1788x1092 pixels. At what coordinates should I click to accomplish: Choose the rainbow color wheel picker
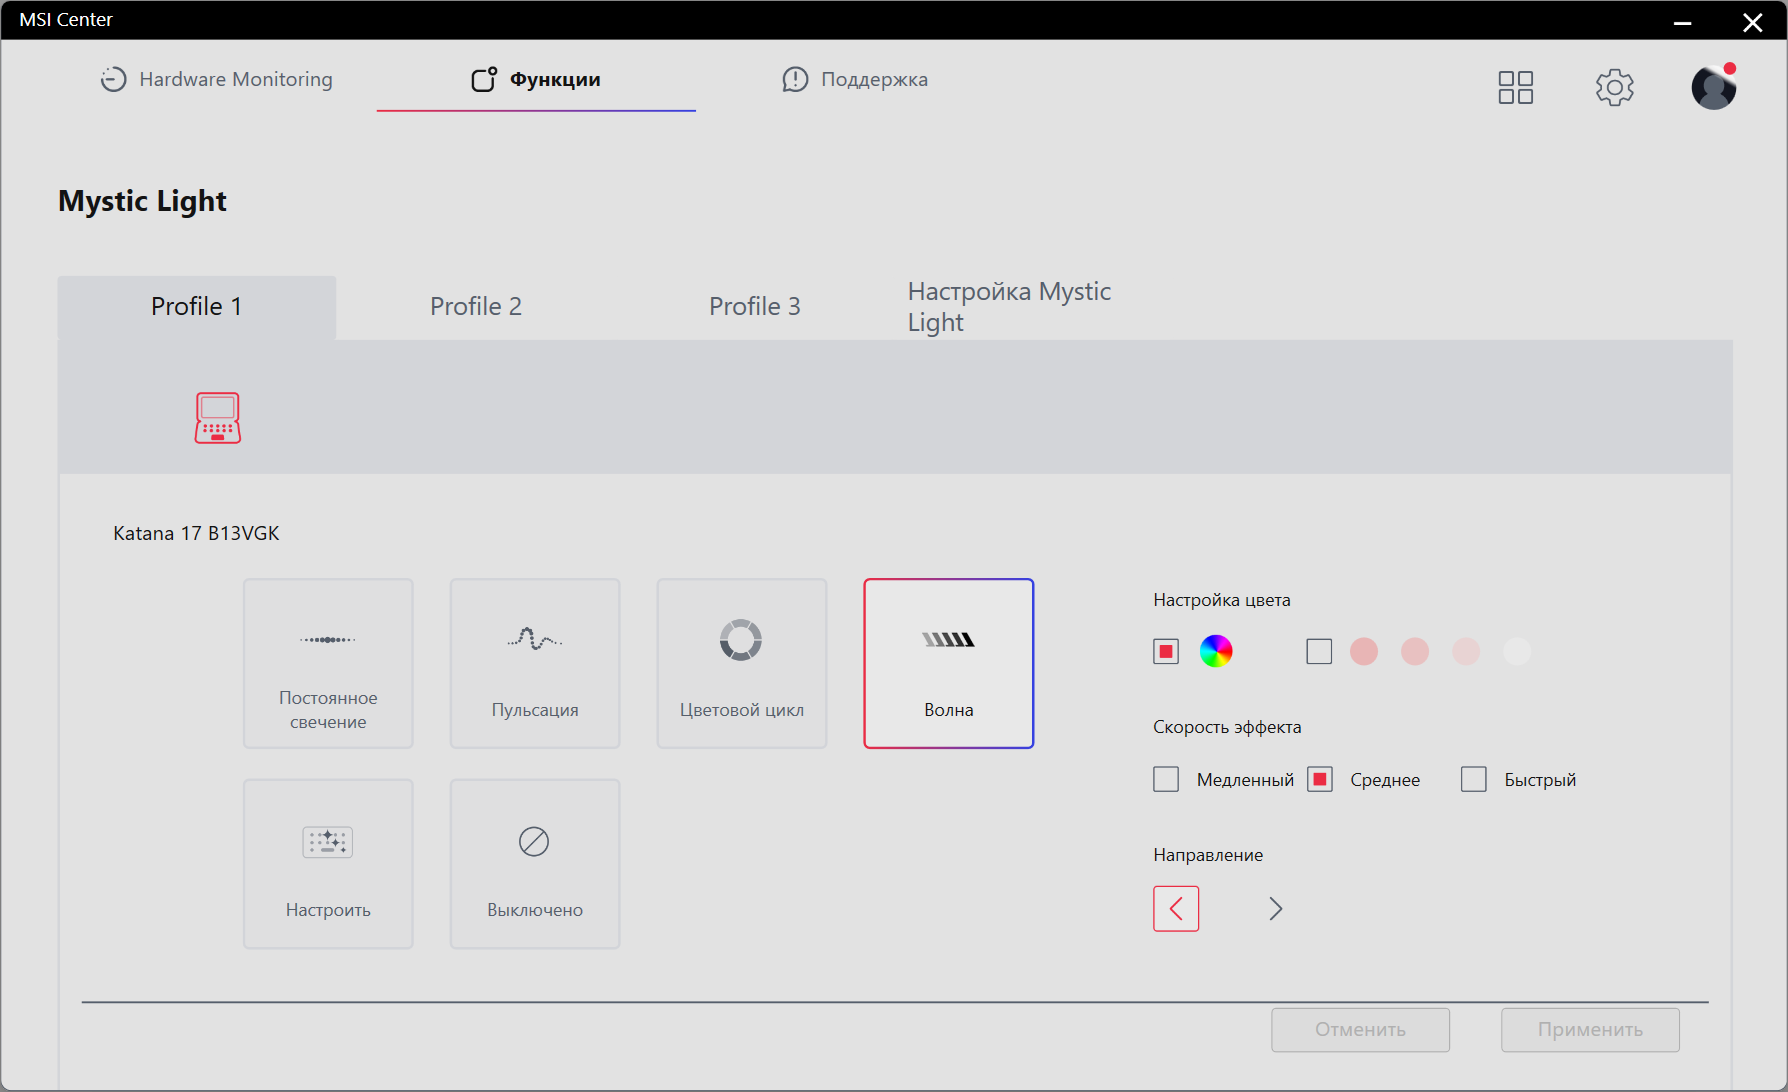(1216, 651)
